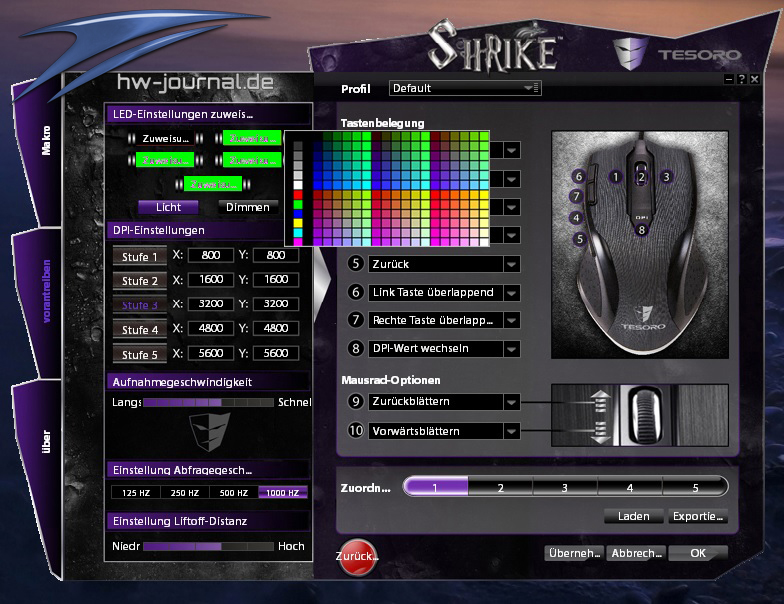Click mouse button marker 7 on diagram

tap(576, 196)
